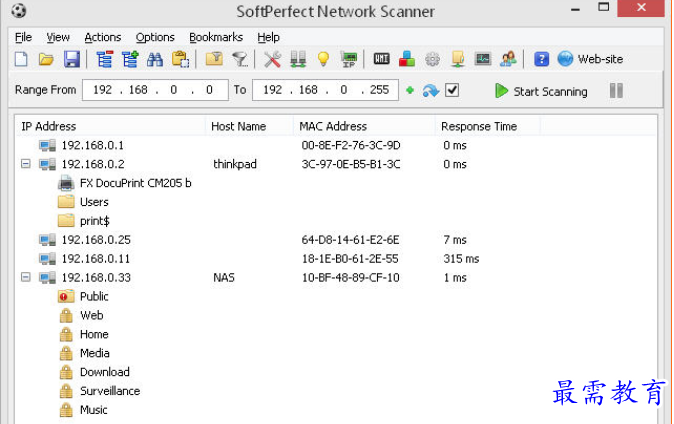Toggle the checkbox next to the range arrow

(452, 90)
